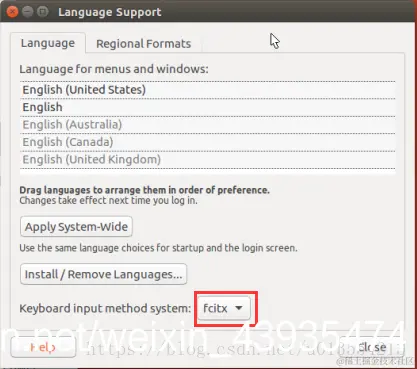Select English (United States) in the list
Viewport: 417px width, 369px height.
208,90
